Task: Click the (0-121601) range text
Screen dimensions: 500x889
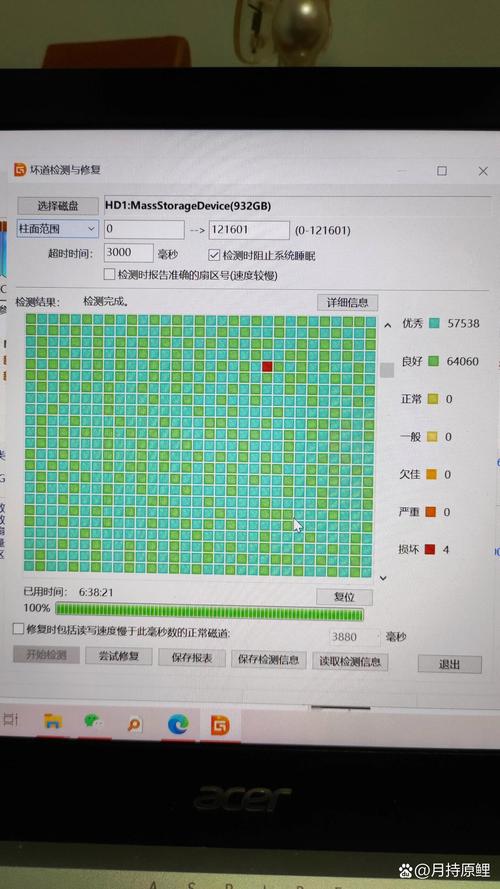Action: [322, 231]
